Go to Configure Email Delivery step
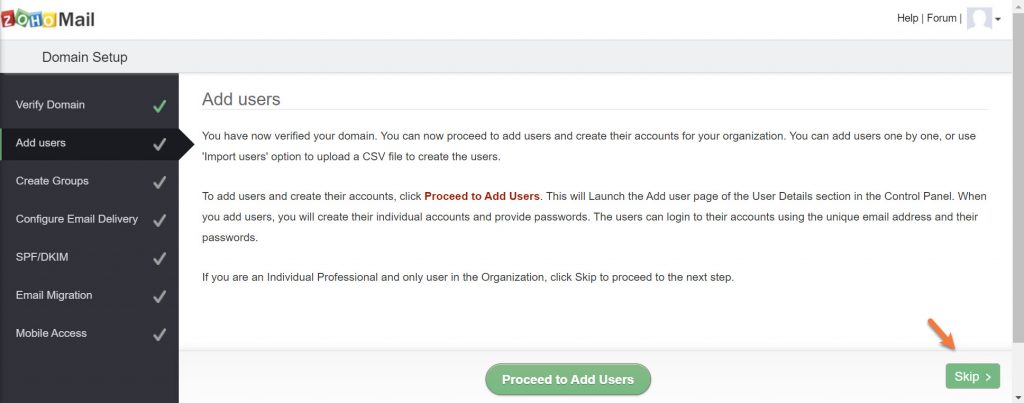The width and height of the screenshot is (1024, 403). point(77,219)
